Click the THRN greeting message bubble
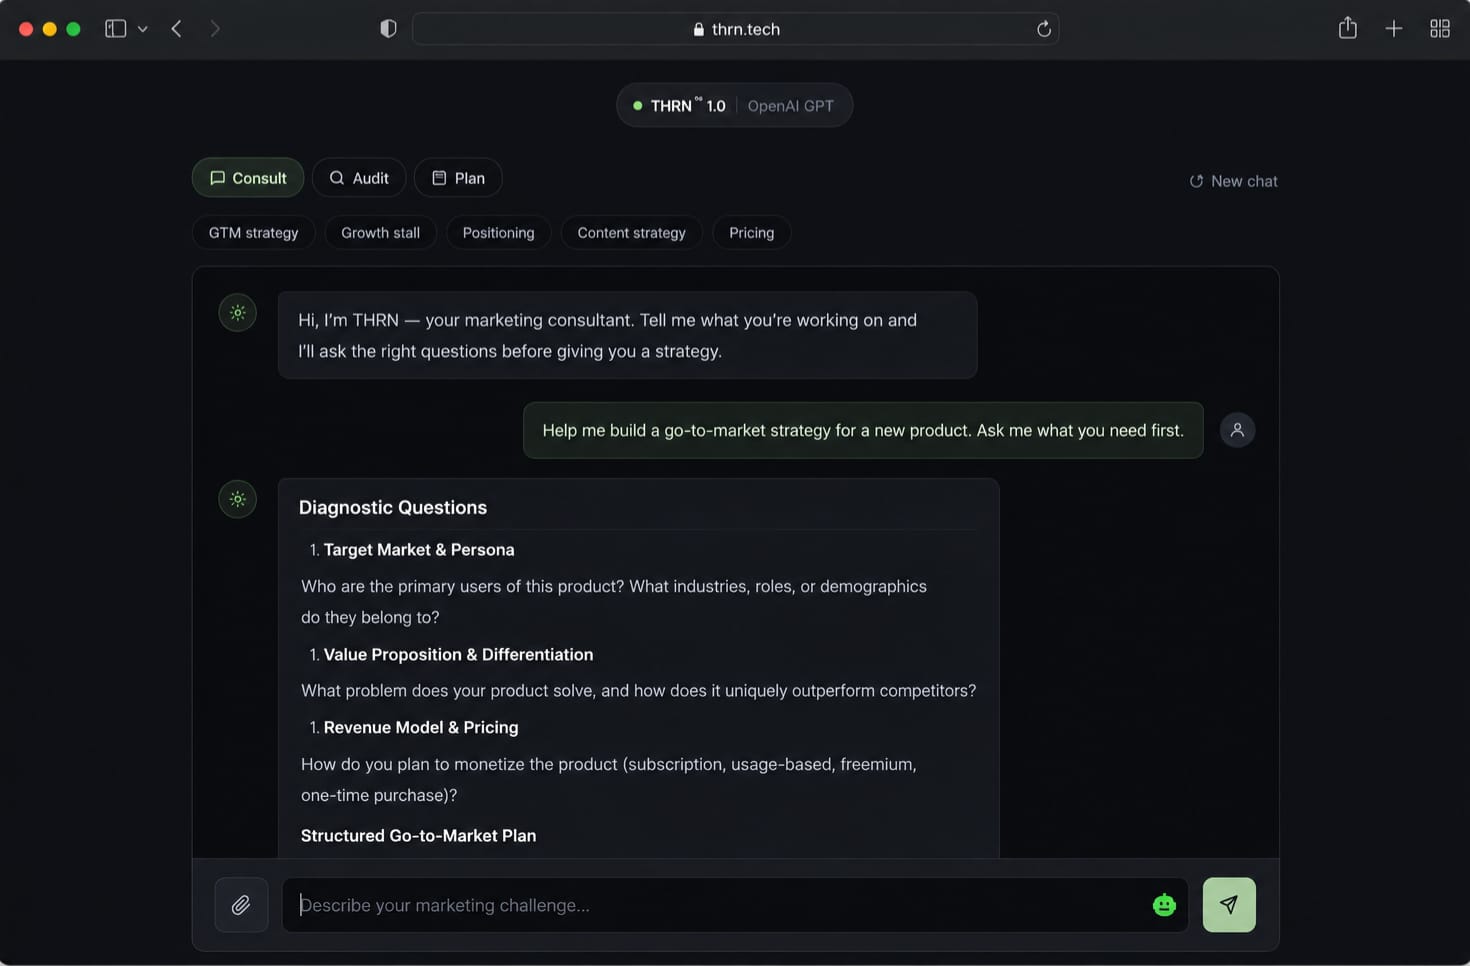The height and width of the screenshot is (966, 1470). point(628,335)
